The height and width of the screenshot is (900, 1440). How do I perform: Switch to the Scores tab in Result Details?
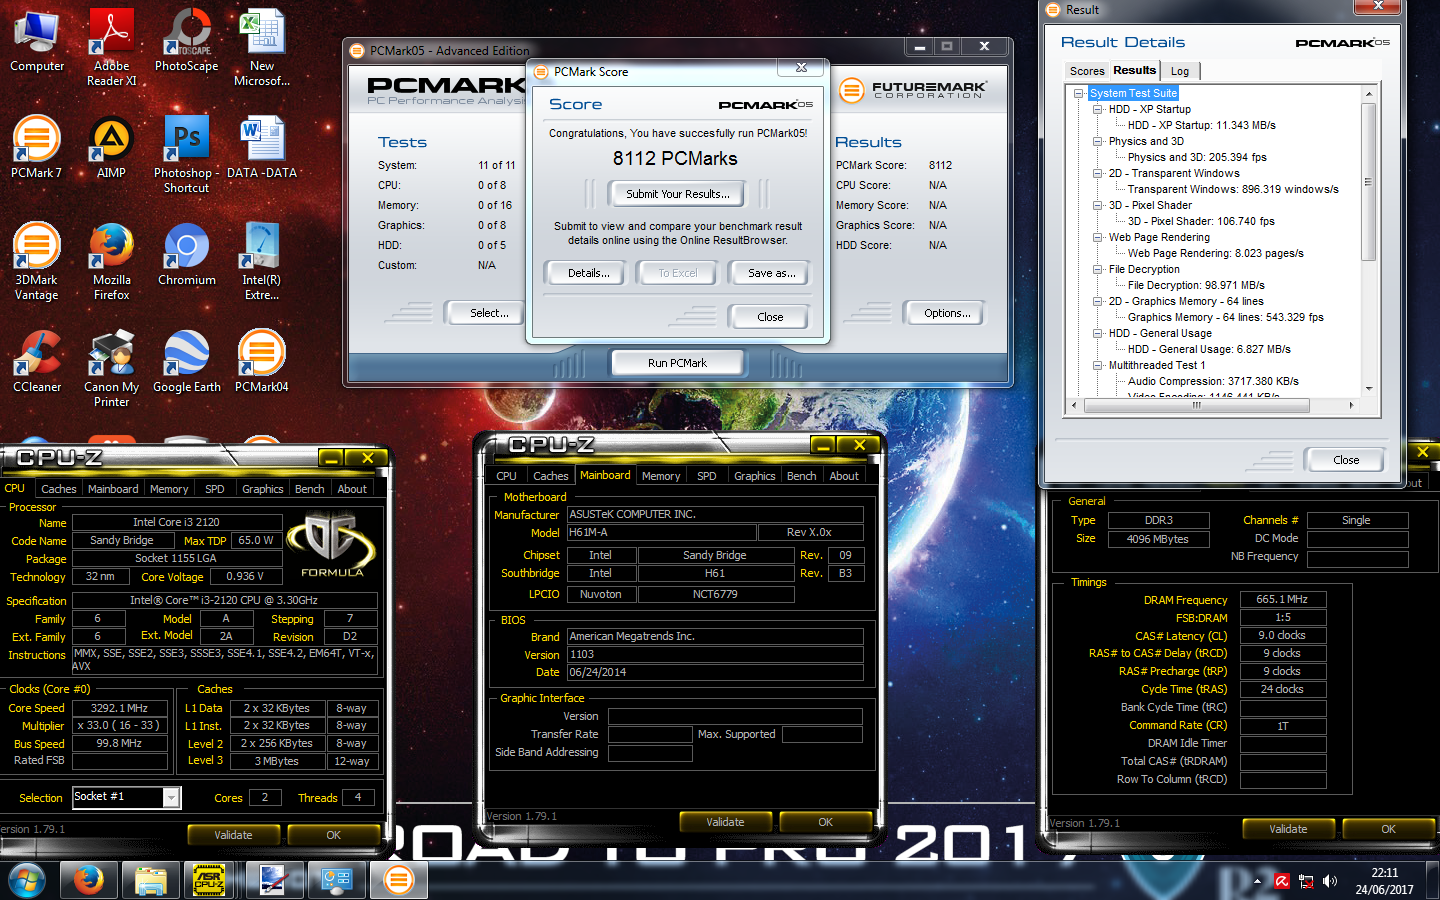tap(1087, 71)
